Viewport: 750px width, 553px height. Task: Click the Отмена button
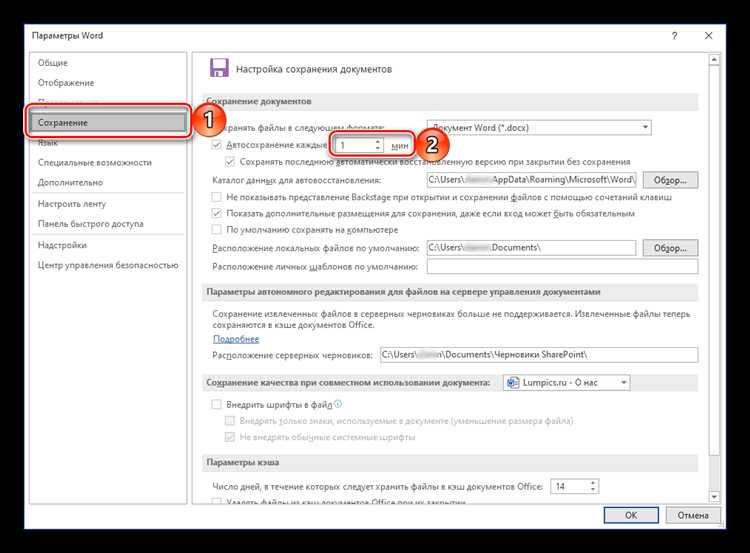(693, 515)
